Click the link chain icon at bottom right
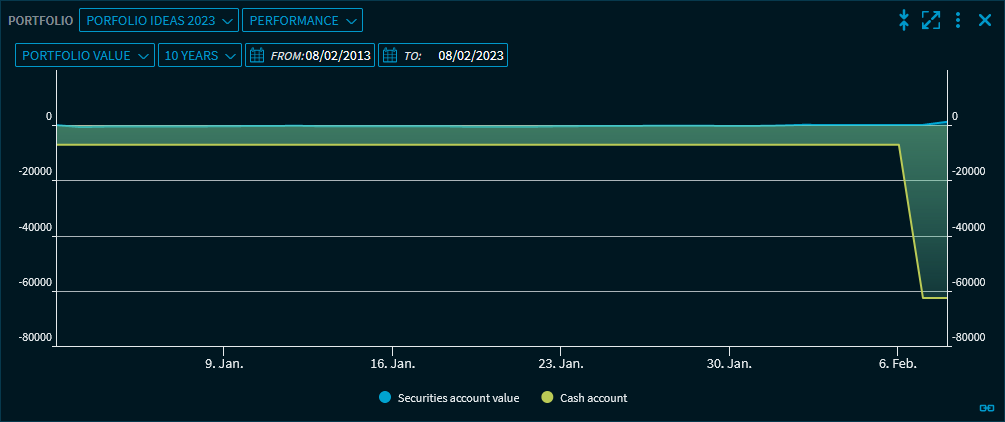The width and height of the screenshot is (1005, 422). click(986, 408)
